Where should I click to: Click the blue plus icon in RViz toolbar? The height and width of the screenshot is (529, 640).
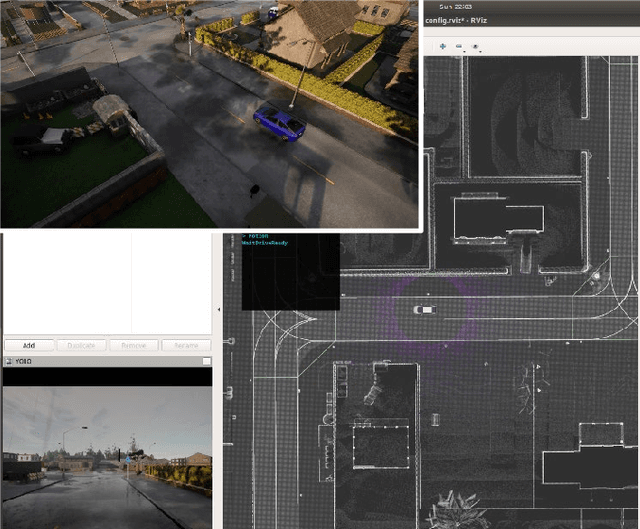pos(443,46)
